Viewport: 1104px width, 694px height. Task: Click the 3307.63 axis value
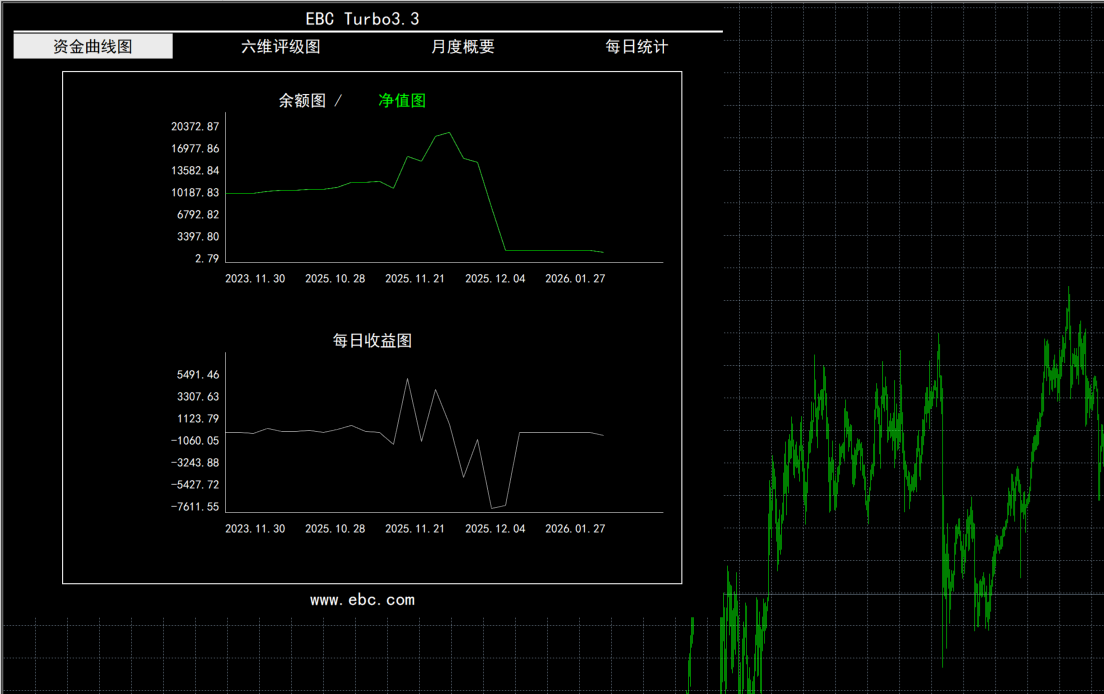point(198,396)
